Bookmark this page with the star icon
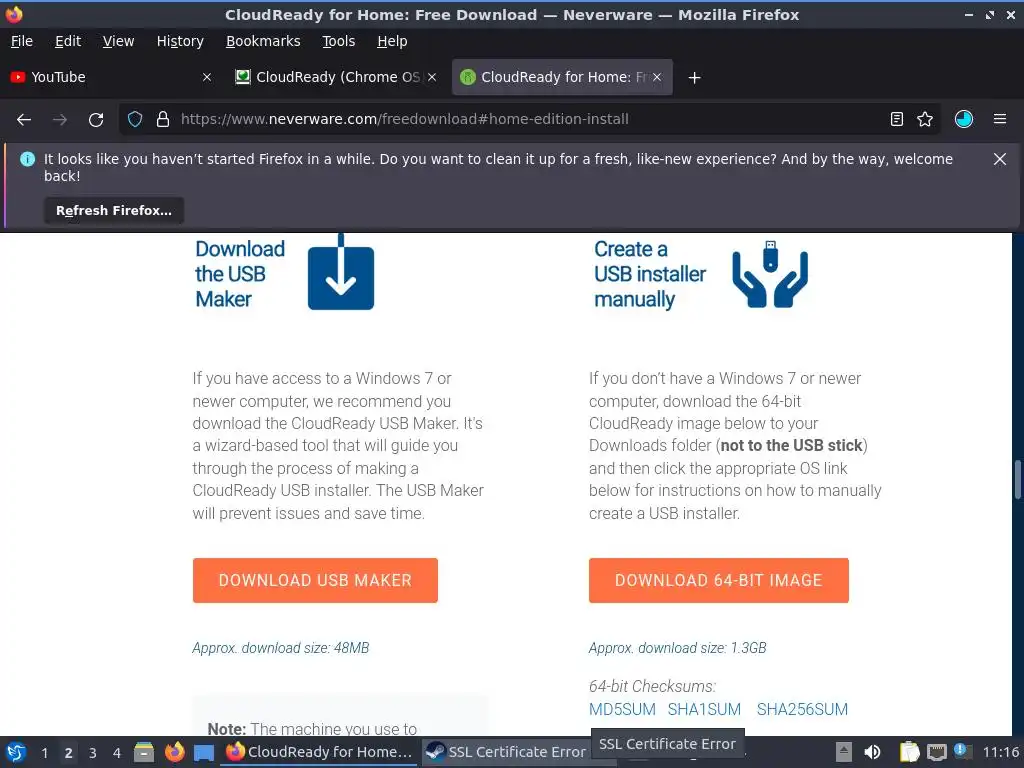 coord(925,119)
